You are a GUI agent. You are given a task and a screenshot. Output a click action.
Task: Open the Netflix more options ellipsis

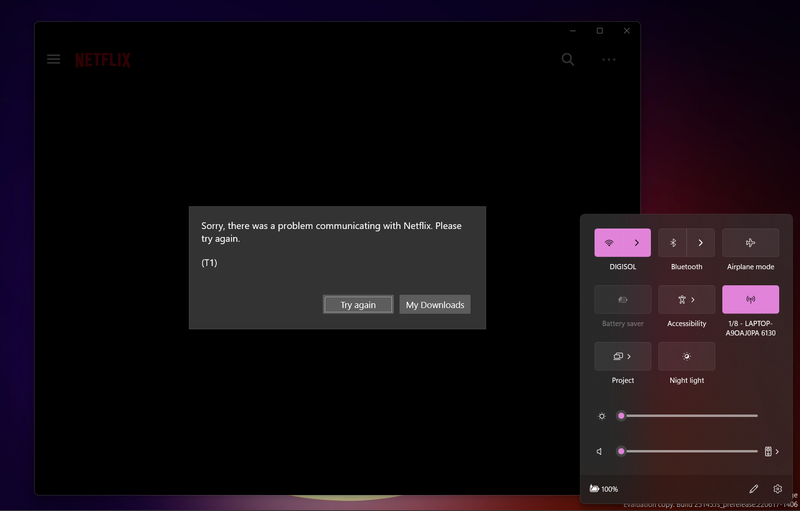tap(609, 60)
